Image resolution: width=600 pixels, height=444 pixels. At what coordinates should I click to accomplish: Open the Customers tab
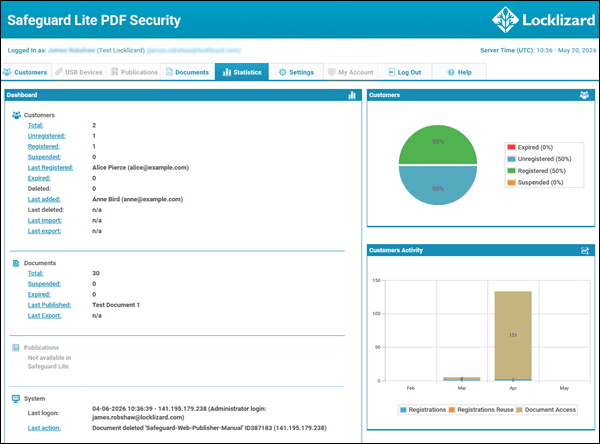(x=26, y=72)
